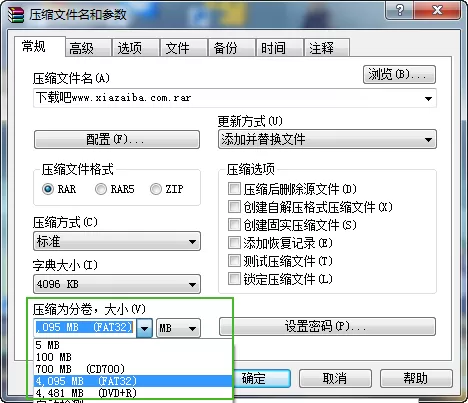Viewport: 468px width, 403px height.
Task: Switch to the 常规 tab
Action: coord(39,46)
